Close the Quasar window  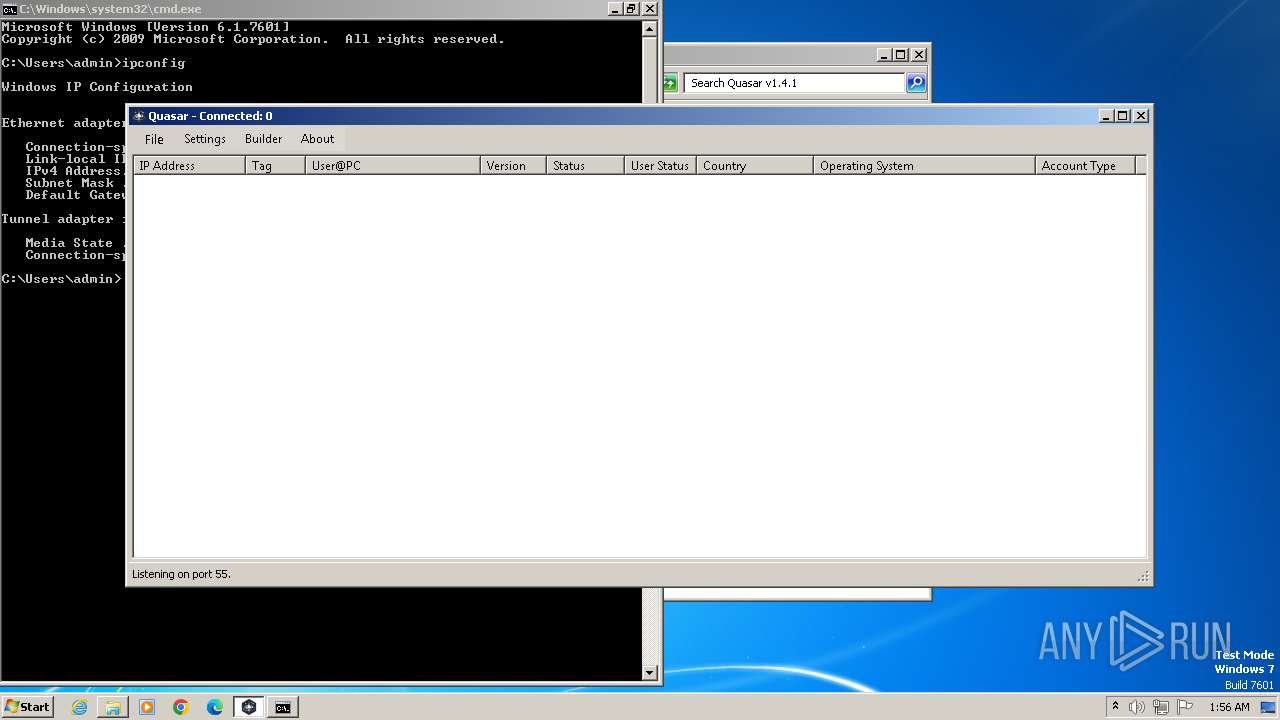click(1141, 116)
